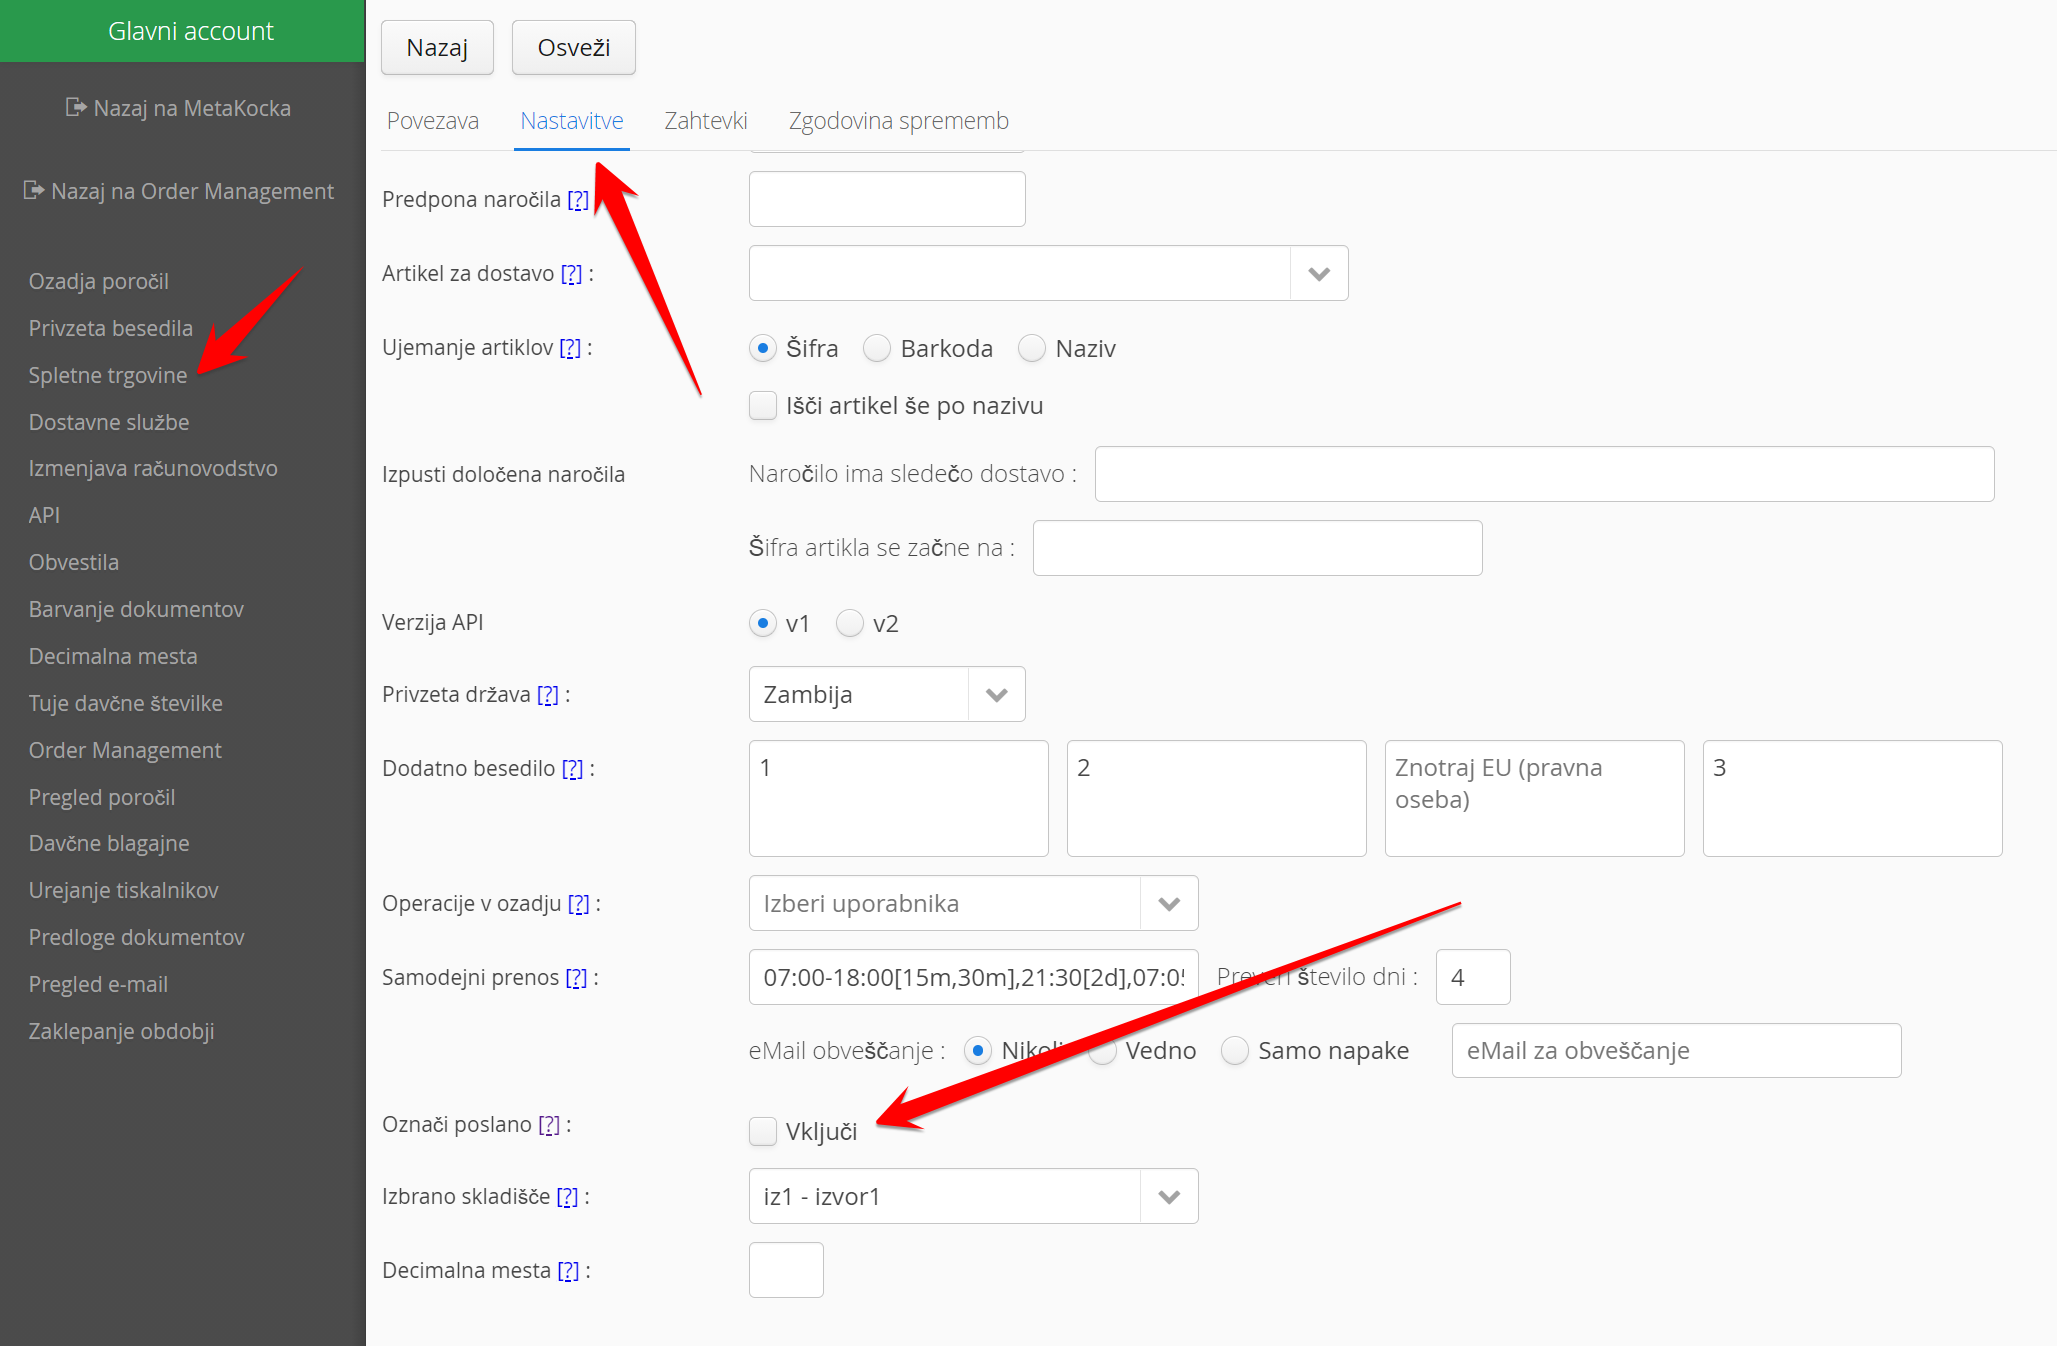The image size is (2057, 1346).
Task: Open Zgodovina sprememb tab
Action: coord(898,121)
